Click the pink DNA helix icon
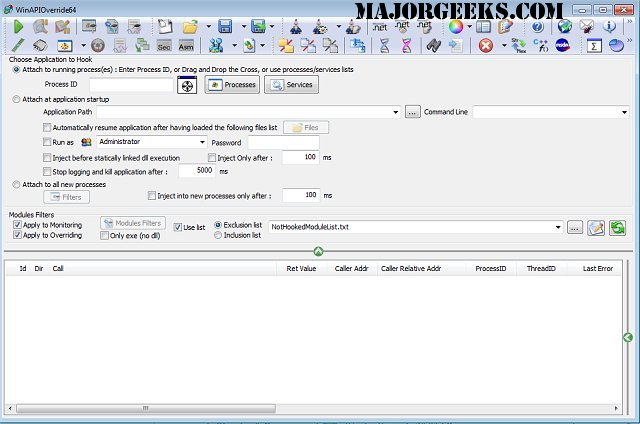The width and height of the screenshot is (640, 424). click(x=407, y=45)
